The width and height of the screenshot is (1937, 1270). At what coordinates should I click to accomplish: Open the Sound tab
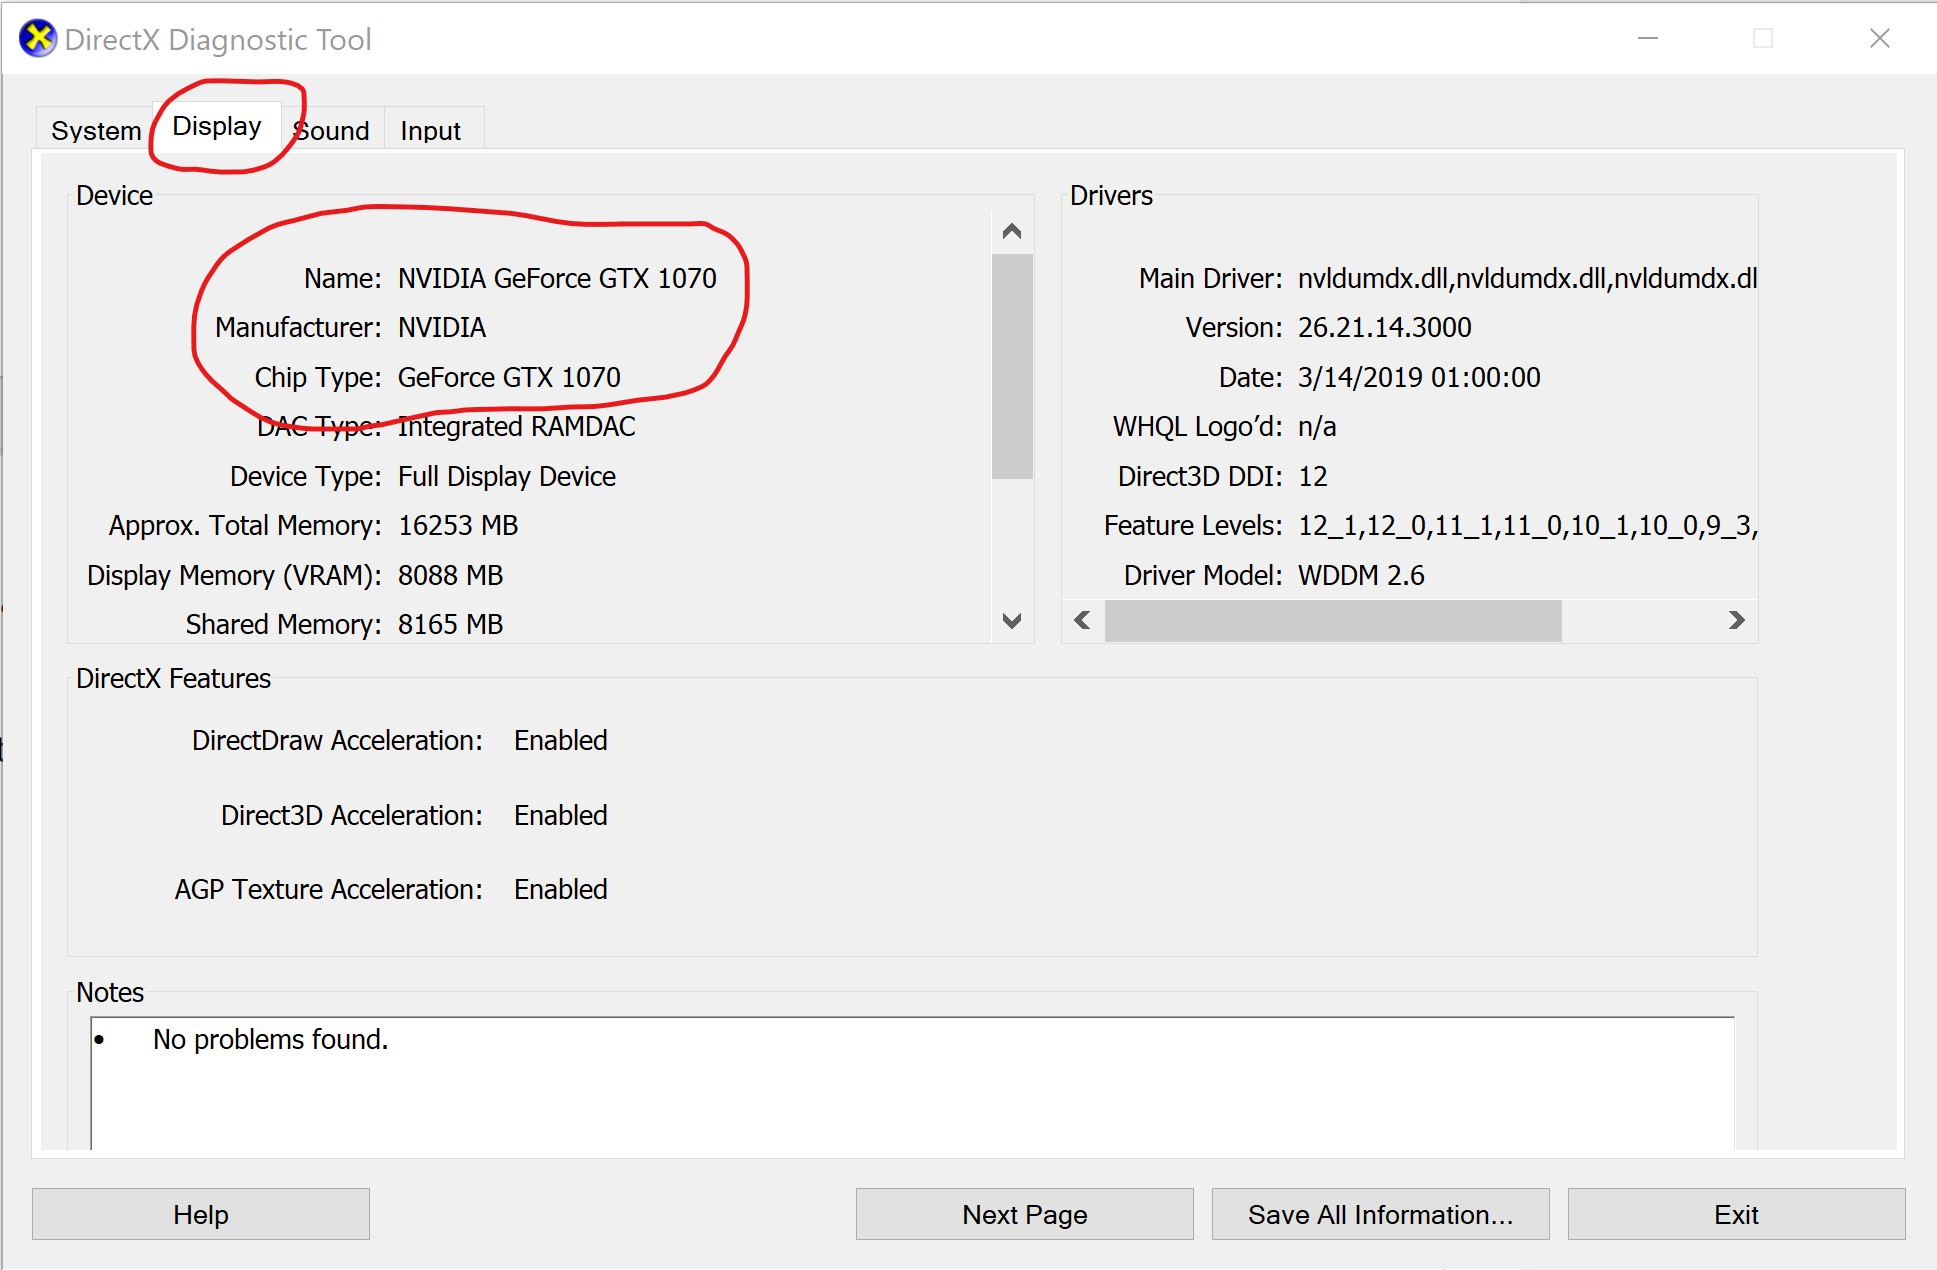coord(331,130)
